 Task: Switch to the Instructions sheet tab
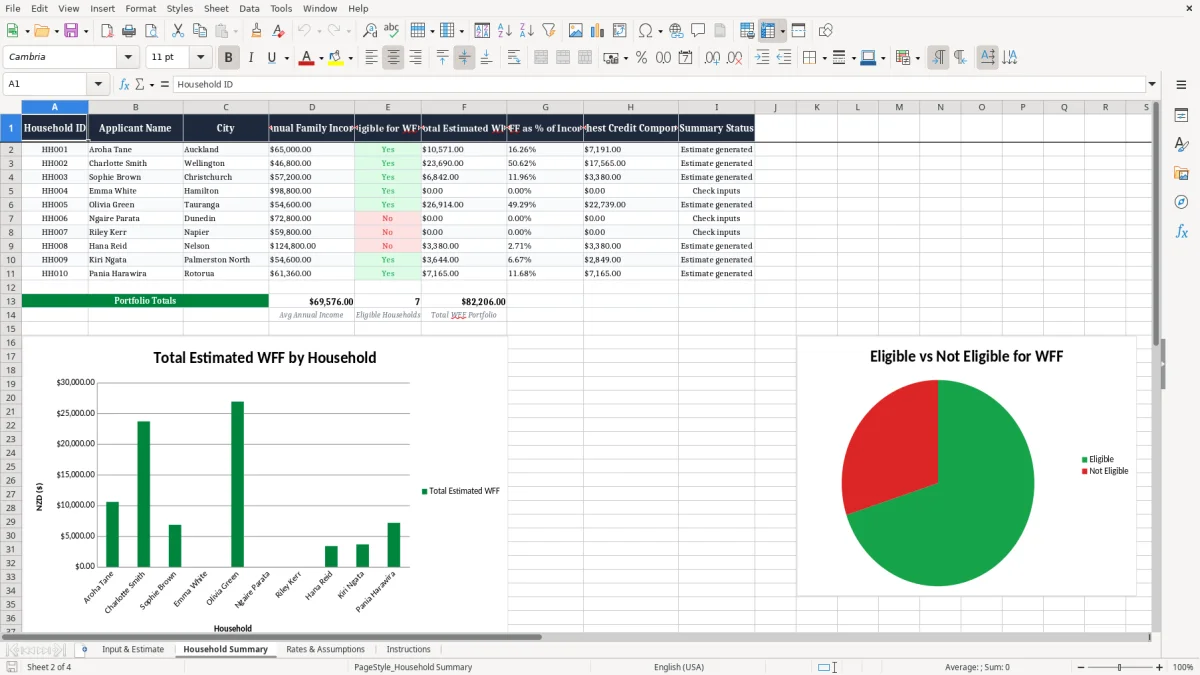point(408,649)
